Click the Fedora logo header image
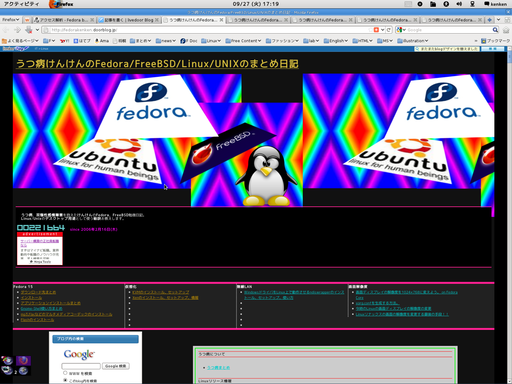 coord(152,103)
